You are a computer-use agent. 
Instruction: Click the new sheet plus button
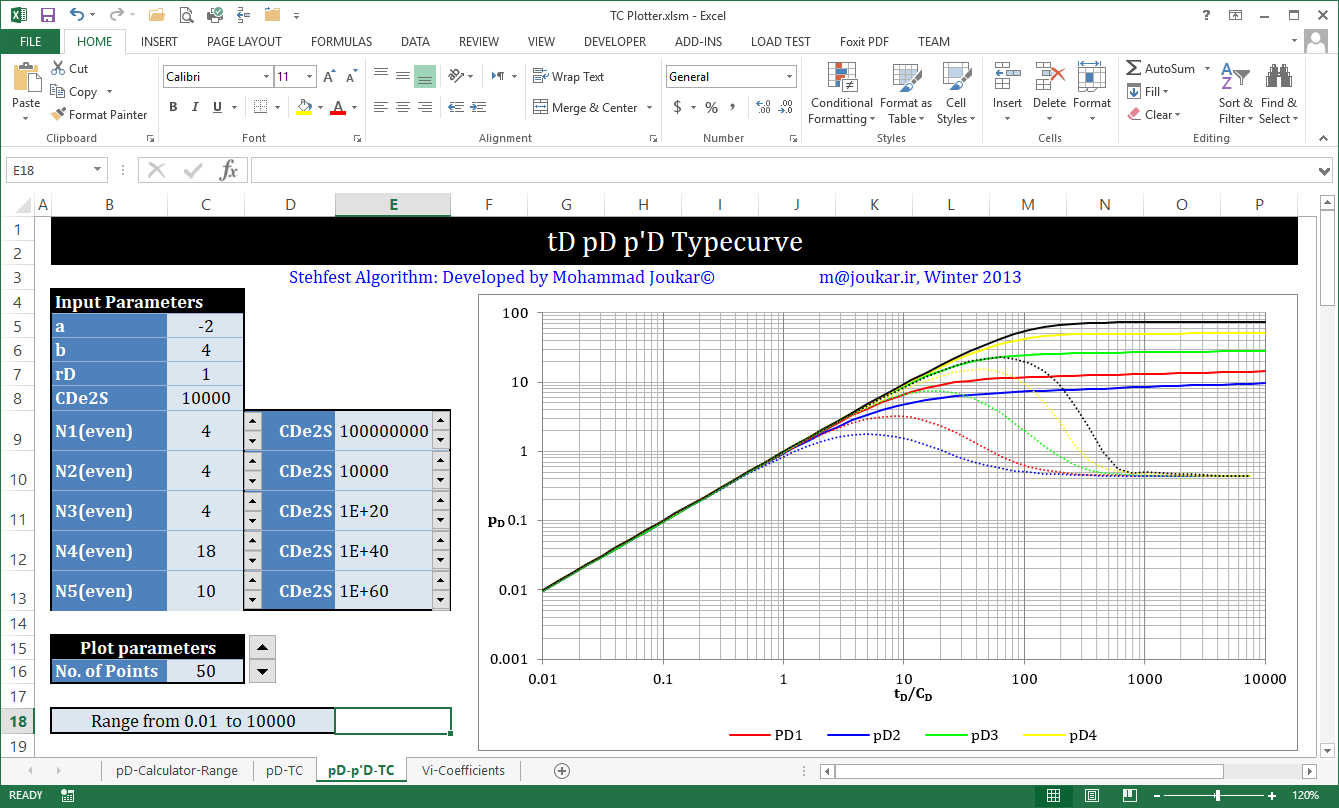pyautogui.click(x=562, y=770)
